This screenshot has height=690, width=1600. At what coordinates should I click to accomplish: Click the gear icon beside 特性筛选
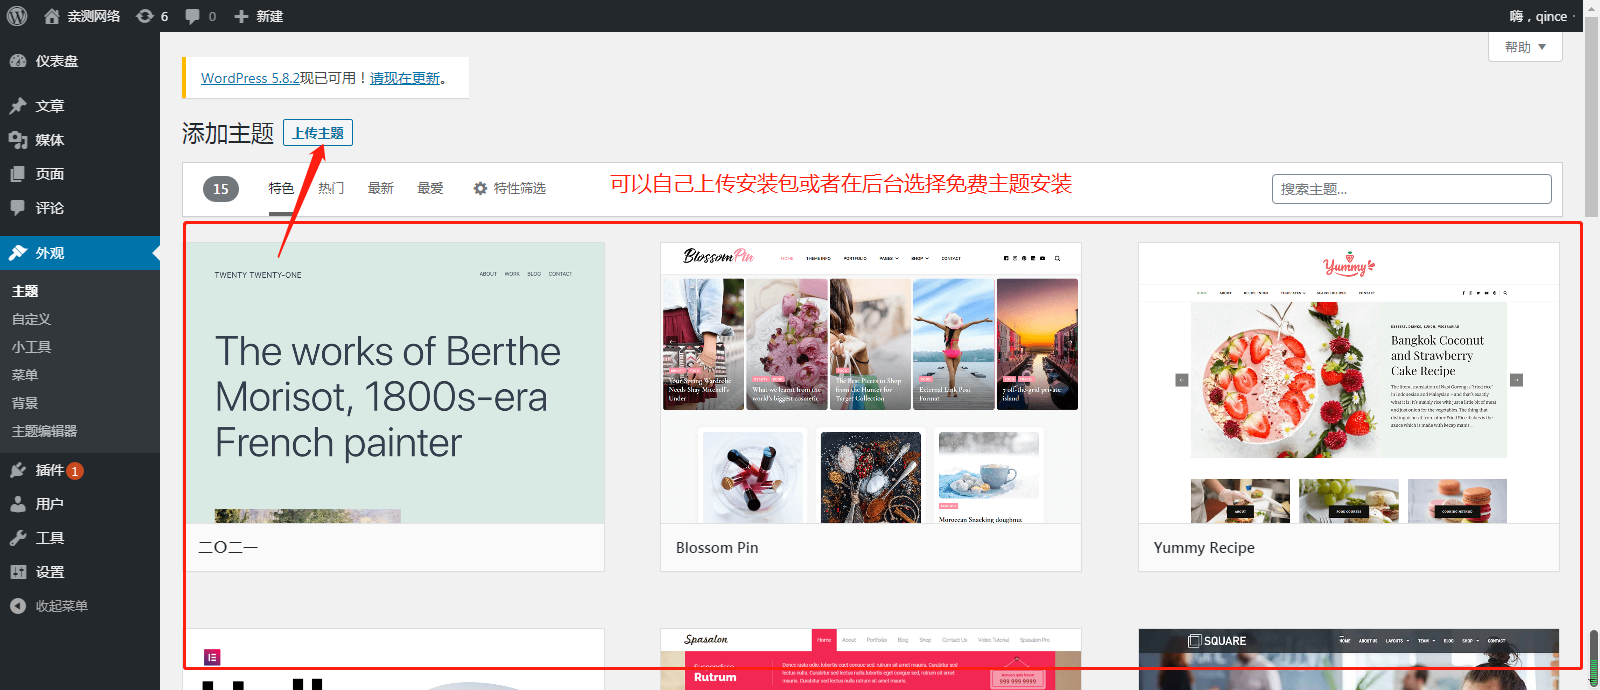pyautogui.click(x=480, y=188)
